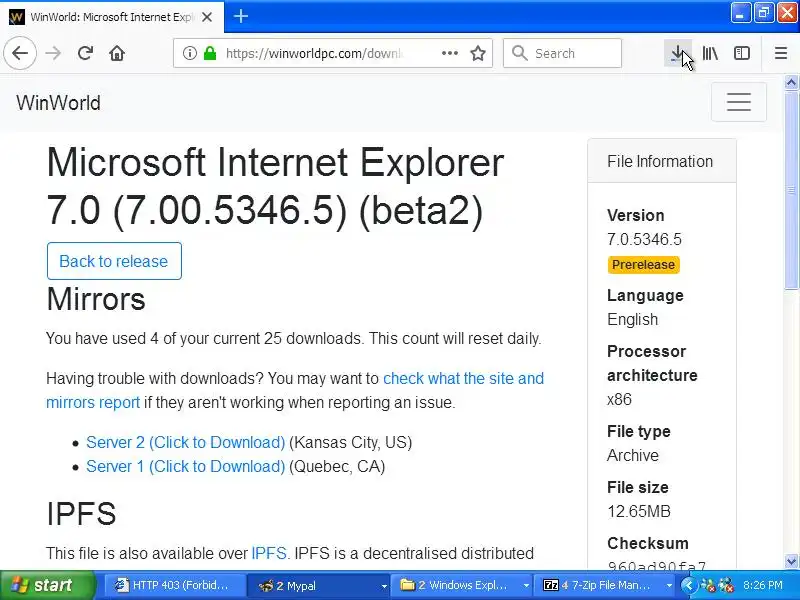The height and width of the screenshot is (600, 800).
Task: Switch to the HTTP 403 Forbidden taskbar window
Action: coord(175,585)
